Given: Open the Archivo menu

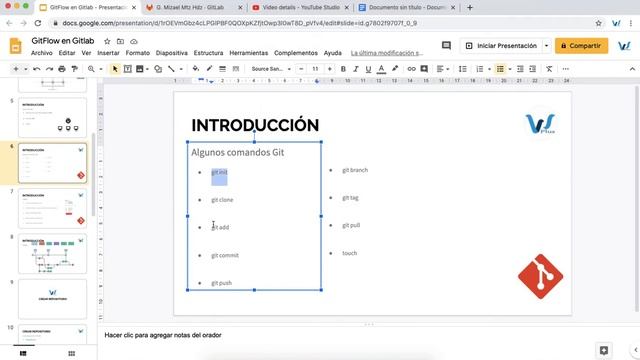Looking at the screenshot, I should pos(42,53).
